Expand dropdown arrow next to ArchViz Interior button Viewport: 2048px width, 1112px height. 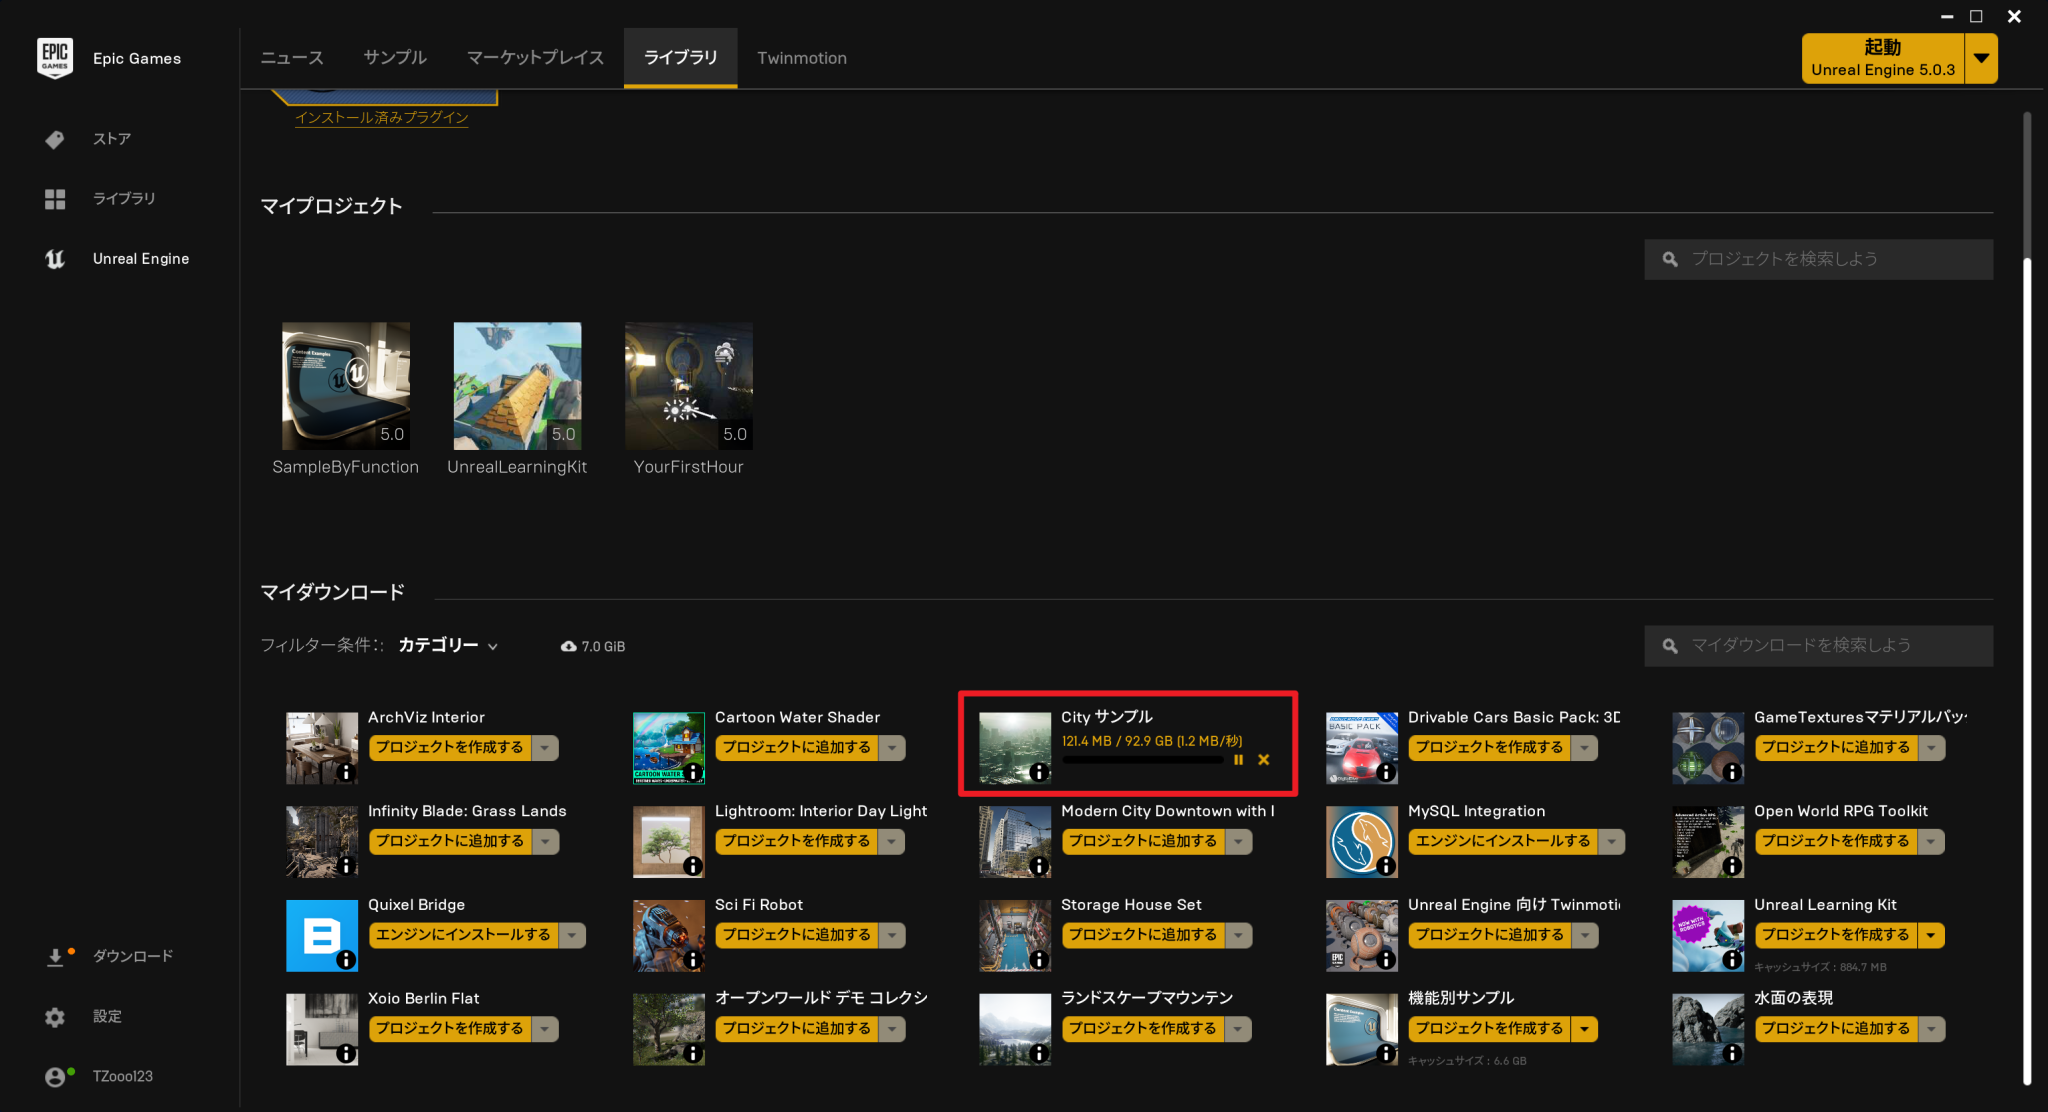coord(545,748)
